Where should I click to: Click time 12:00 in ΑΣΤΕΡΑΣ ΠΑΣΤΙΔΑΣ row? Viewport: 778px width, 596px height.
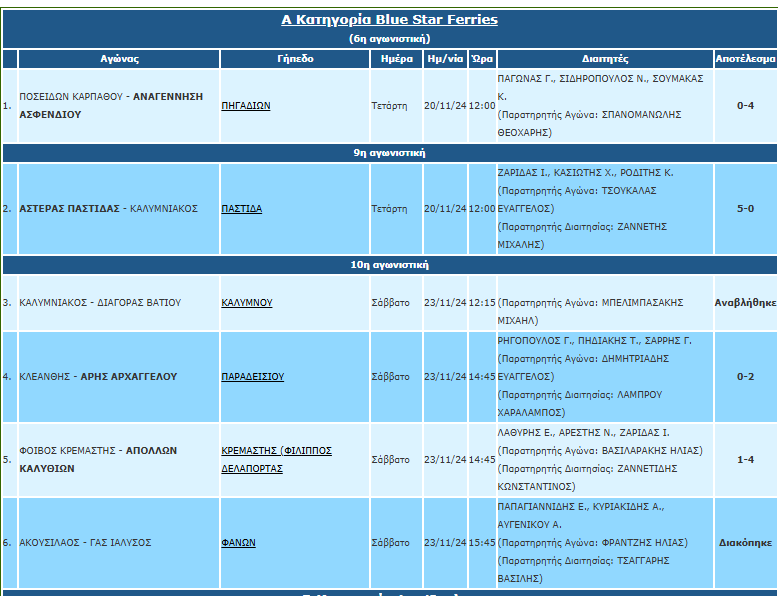tap(482, 209)
